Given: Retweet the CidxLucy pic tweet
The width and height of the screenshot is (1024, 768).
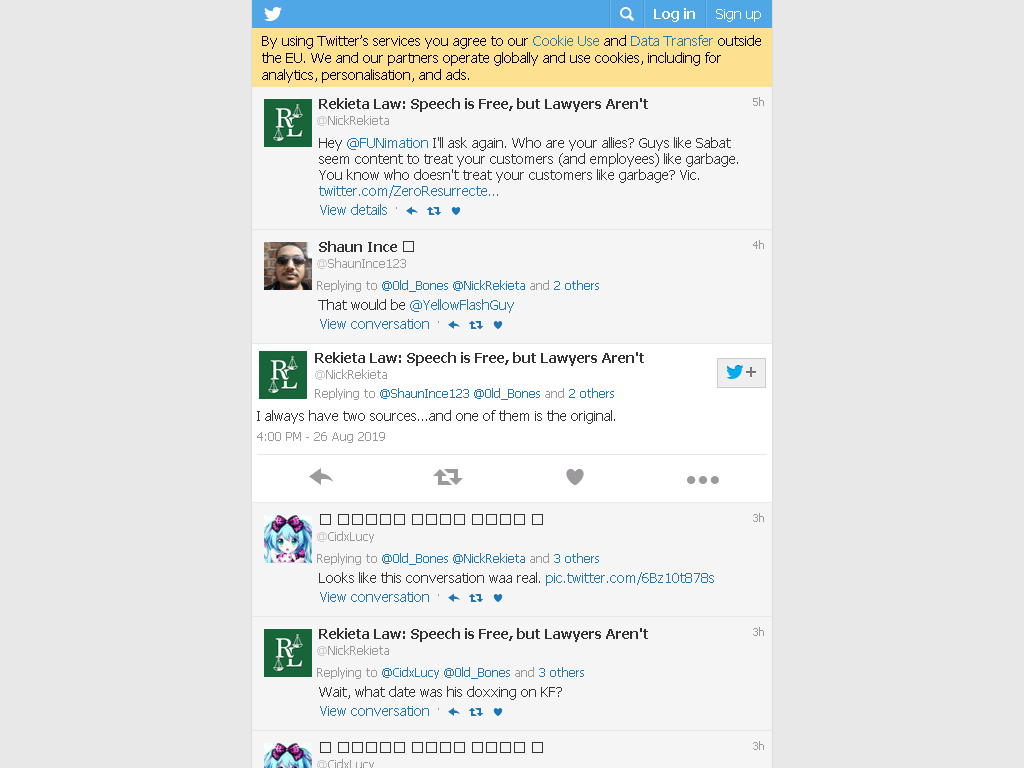Looking at the screenshot, I should click(476, 598).
